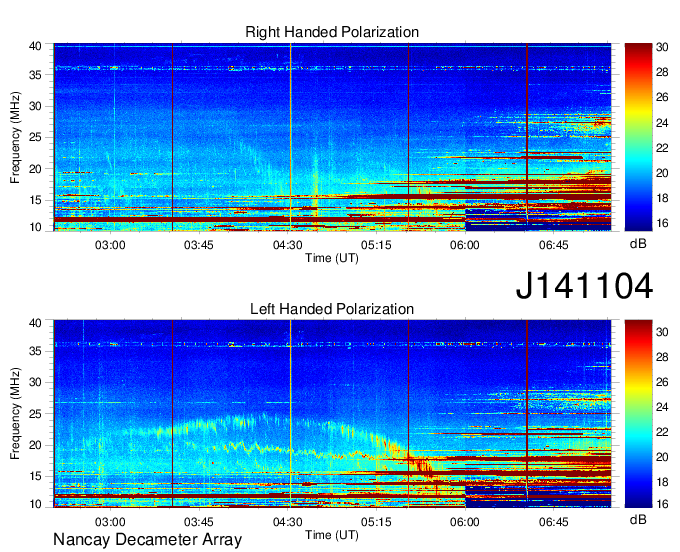680x552 pixels.
Task: Click the 25 MHz label on bottom plot
Action: click(35, 414)
